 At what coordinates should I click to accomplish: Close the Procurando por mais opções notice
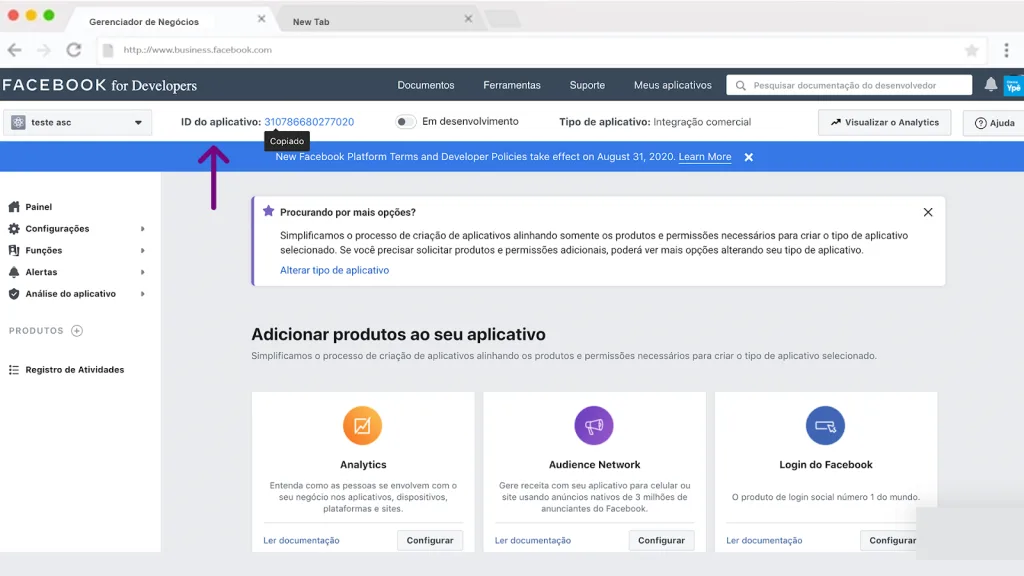(x=928, y=212)
